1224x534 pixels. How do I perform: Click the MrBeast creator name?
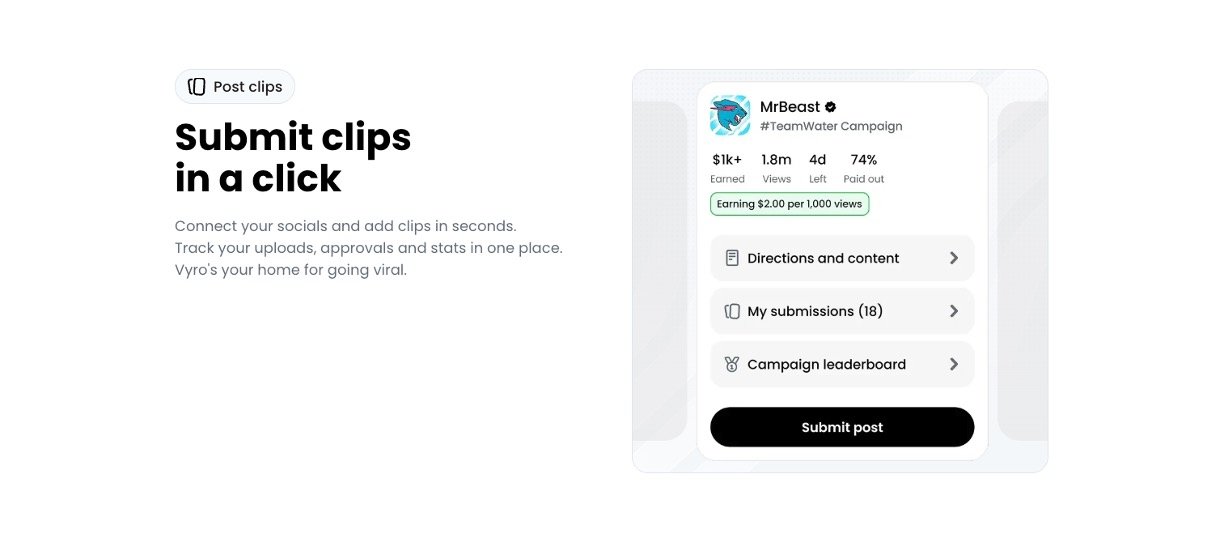(790, 107)
